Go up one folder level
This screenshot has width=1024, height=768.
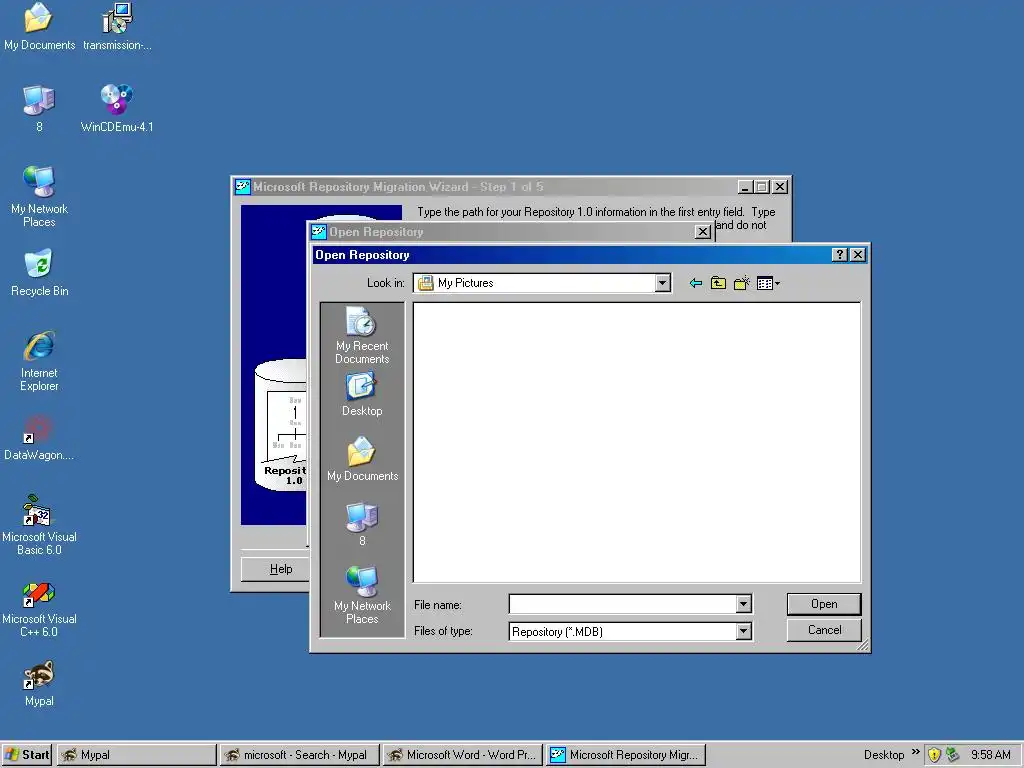(718, 283)
